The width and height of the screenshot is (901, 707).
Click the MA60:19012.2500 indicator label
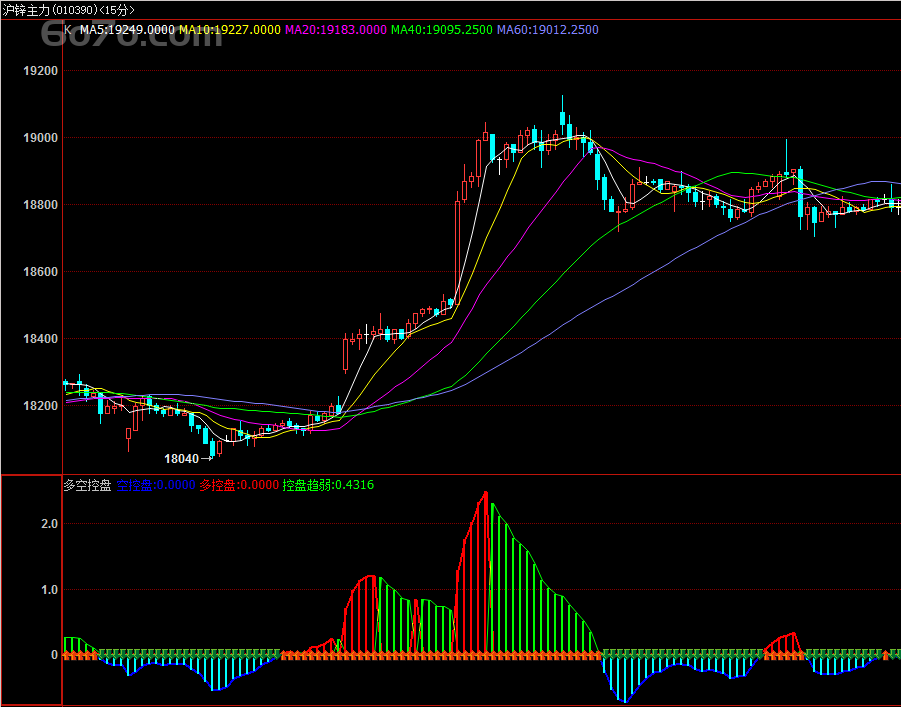548,30
